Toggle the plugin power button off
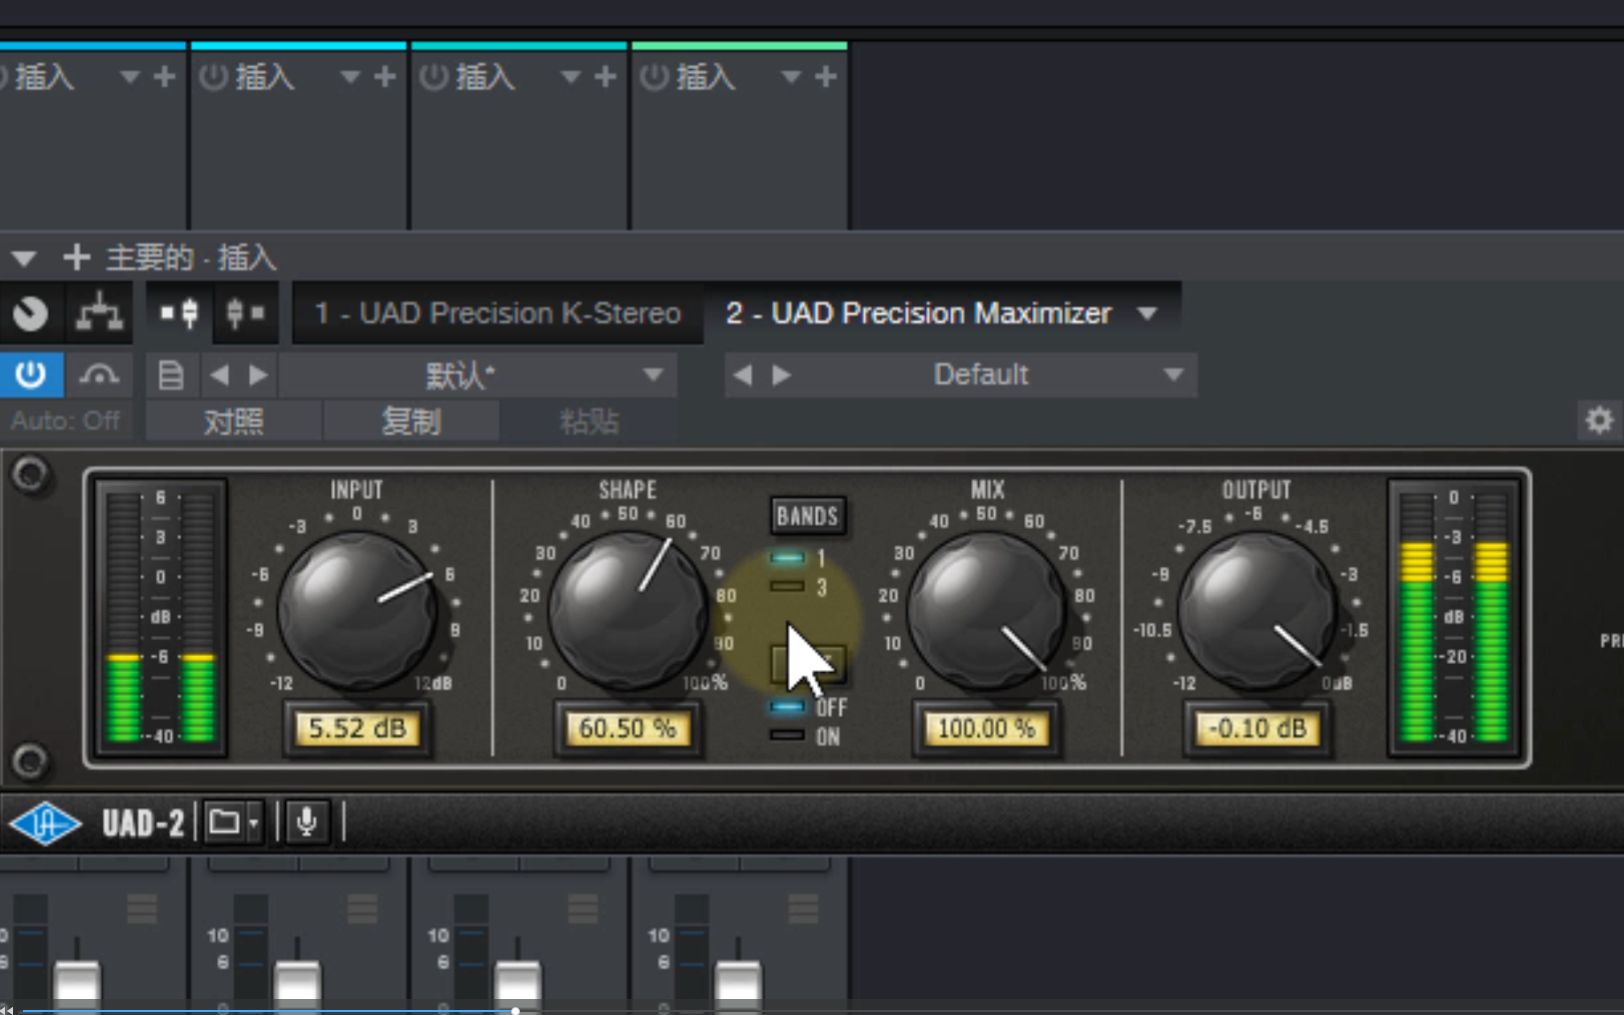The width and height of the screenshot is (1624, 1015). pyautogui.click(x=31, y=375)
